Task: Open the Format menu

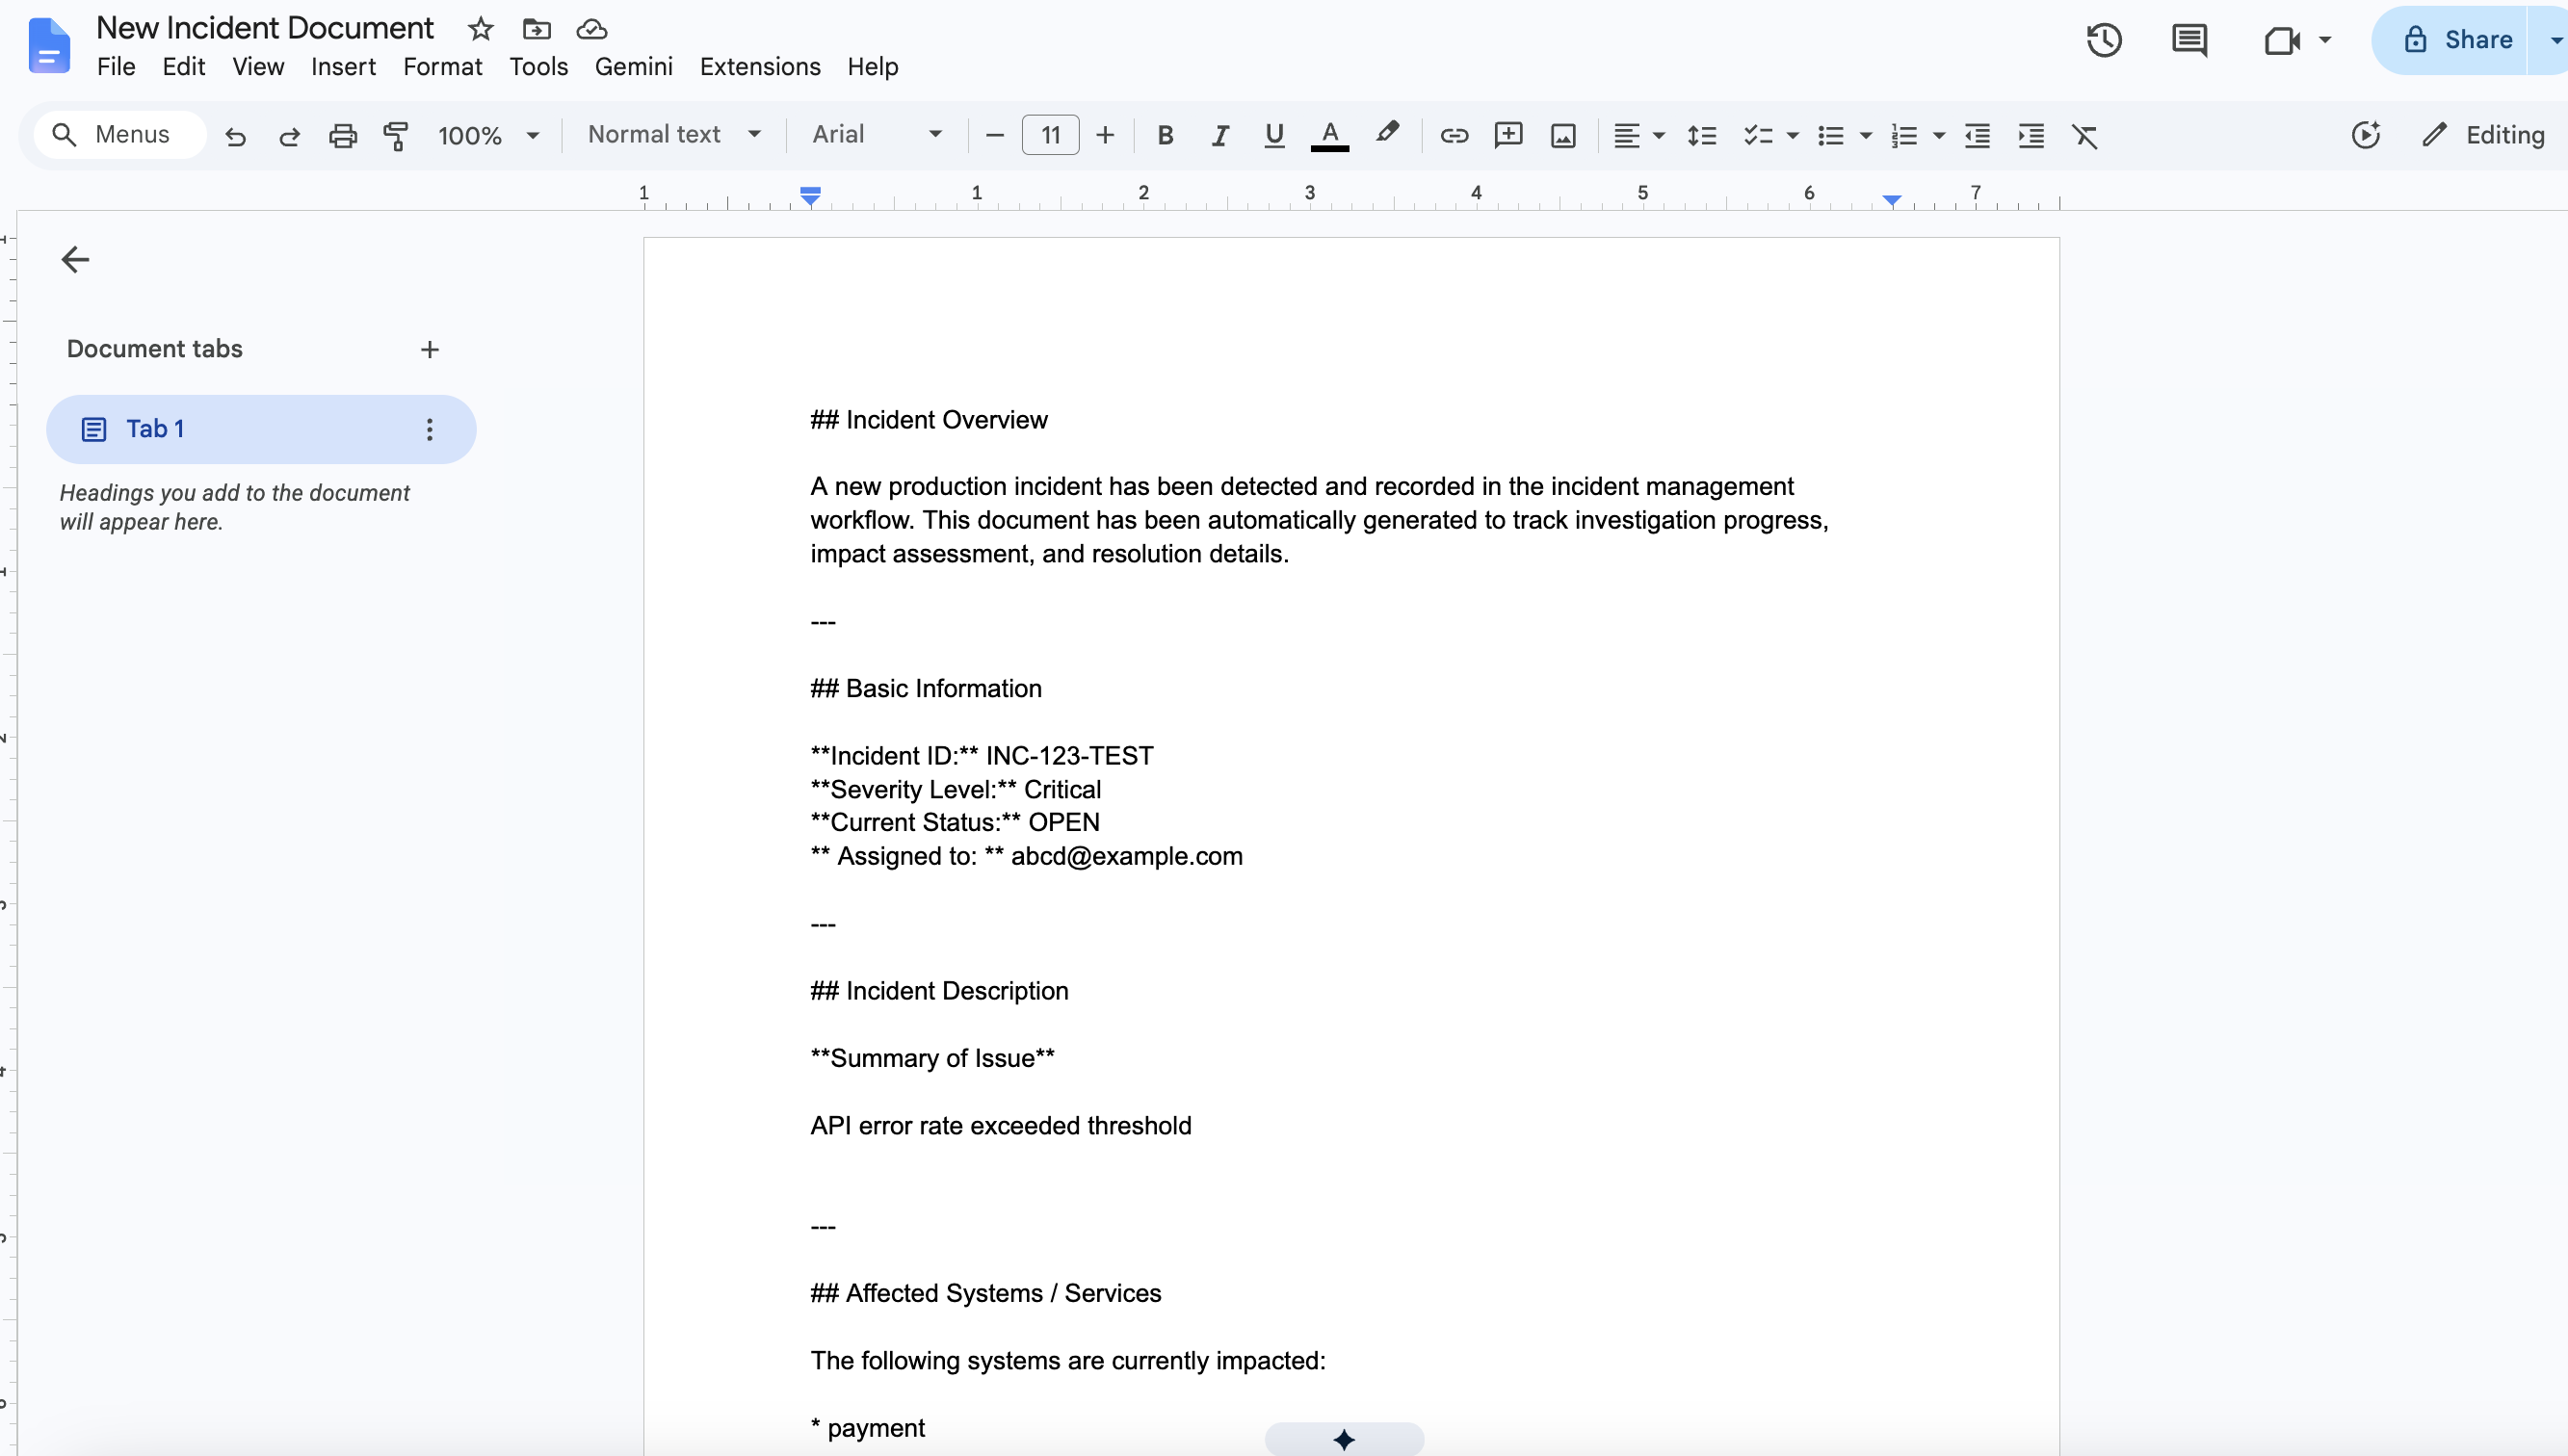Action: pyautogui.click(x=442, y=66)
